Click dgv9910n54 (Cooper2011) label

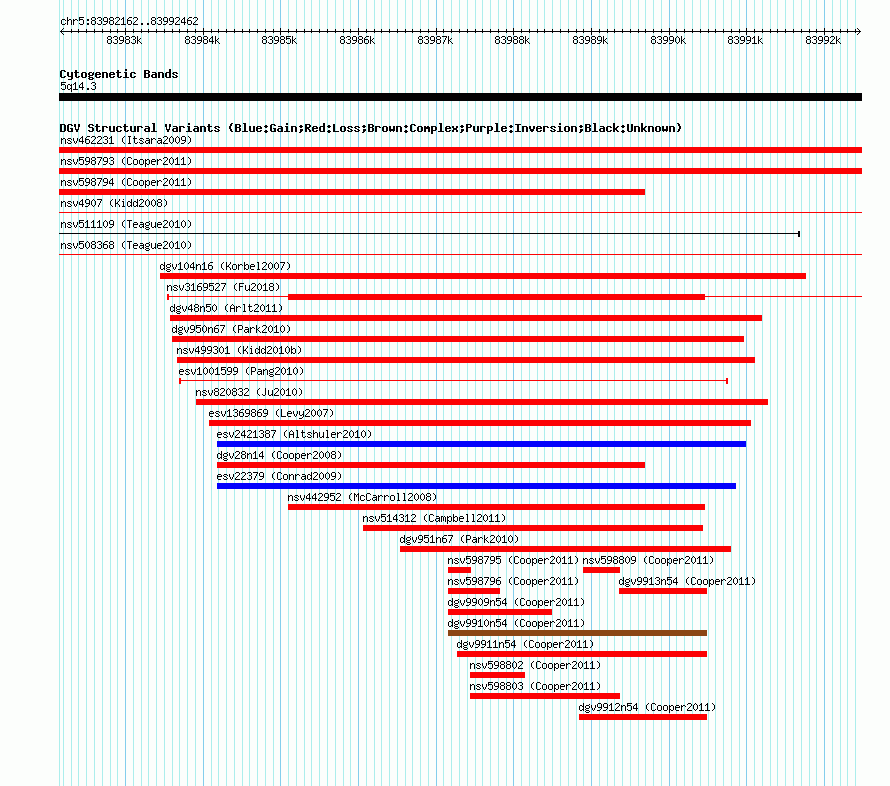tap(516, 623)
